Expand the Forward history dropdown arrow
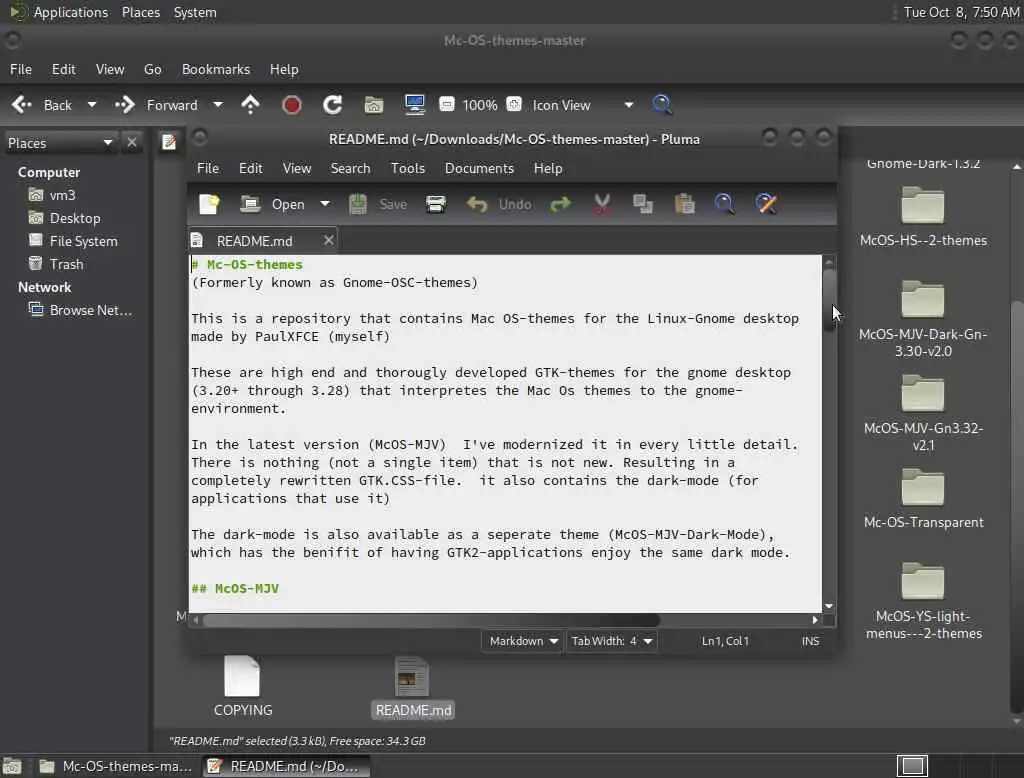This screenshot has width=1024, height=778. (217, 105)
